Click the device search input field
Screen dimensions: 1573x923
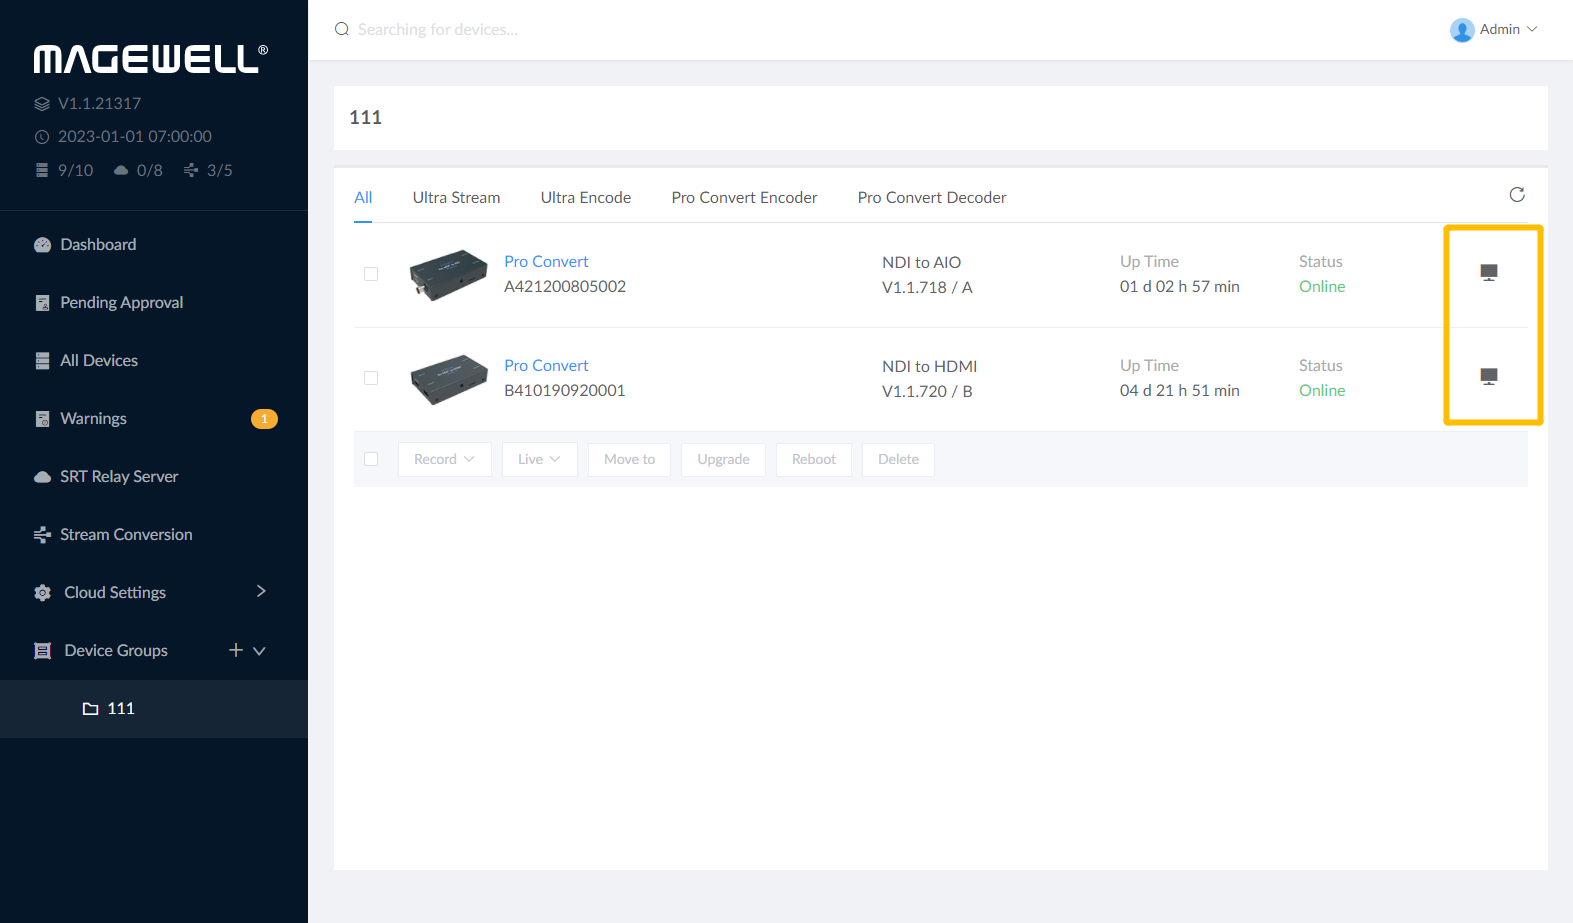pyautogui.click(x=600, y=30)
